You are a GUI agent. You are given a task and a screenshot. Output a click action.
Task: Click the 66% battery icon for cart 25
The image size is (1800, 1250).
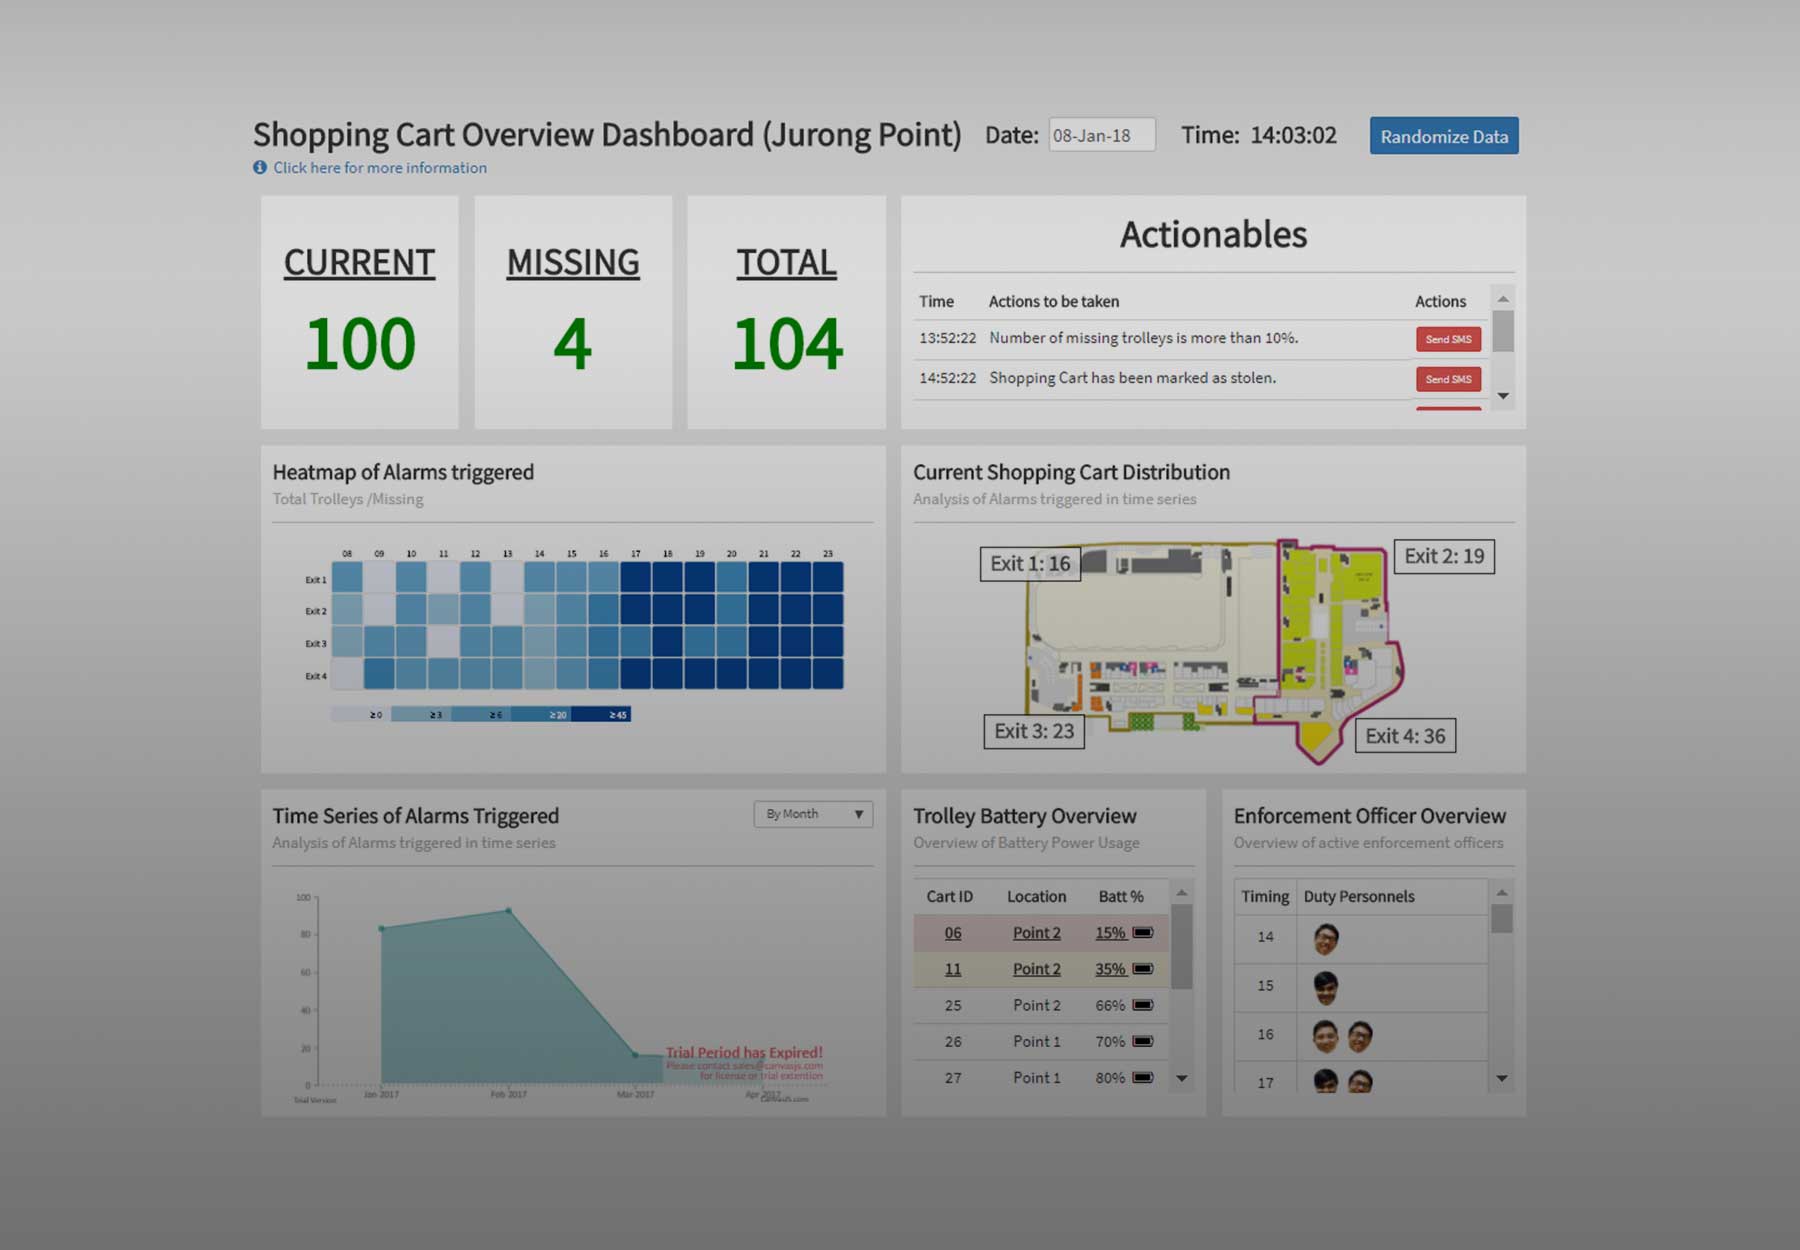1143,1005
